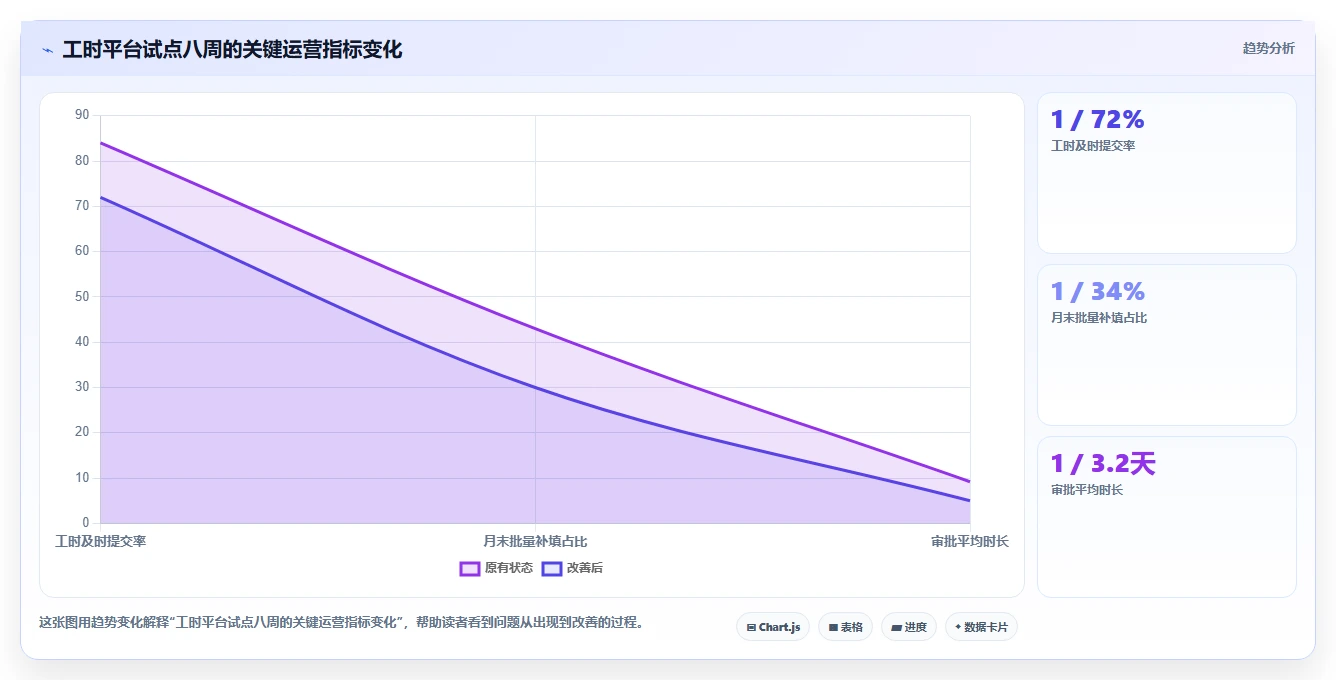Image resolution: width=1336 pixels, height=680 pixels.
Task: Click the blue 改善后 legend swatch
Action: [552, 568]
